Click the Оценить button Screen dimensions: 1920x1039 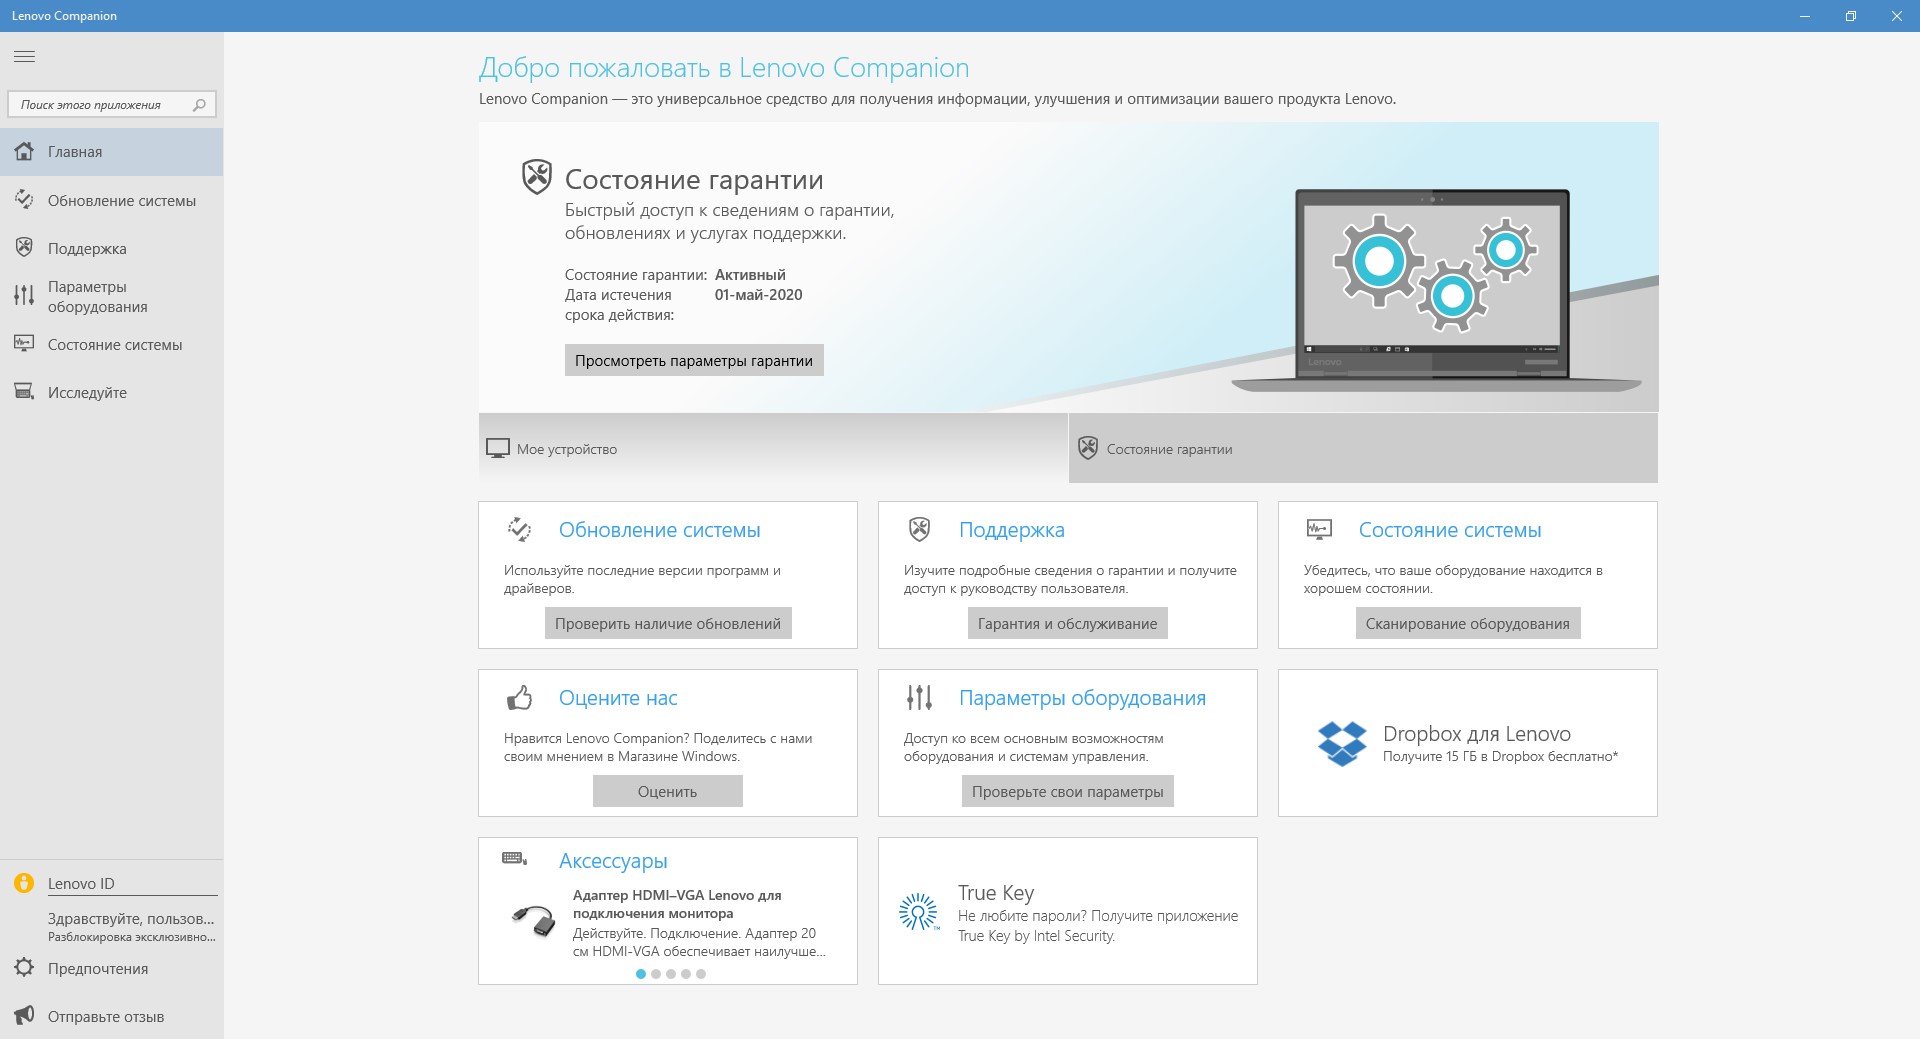(668, 791)
